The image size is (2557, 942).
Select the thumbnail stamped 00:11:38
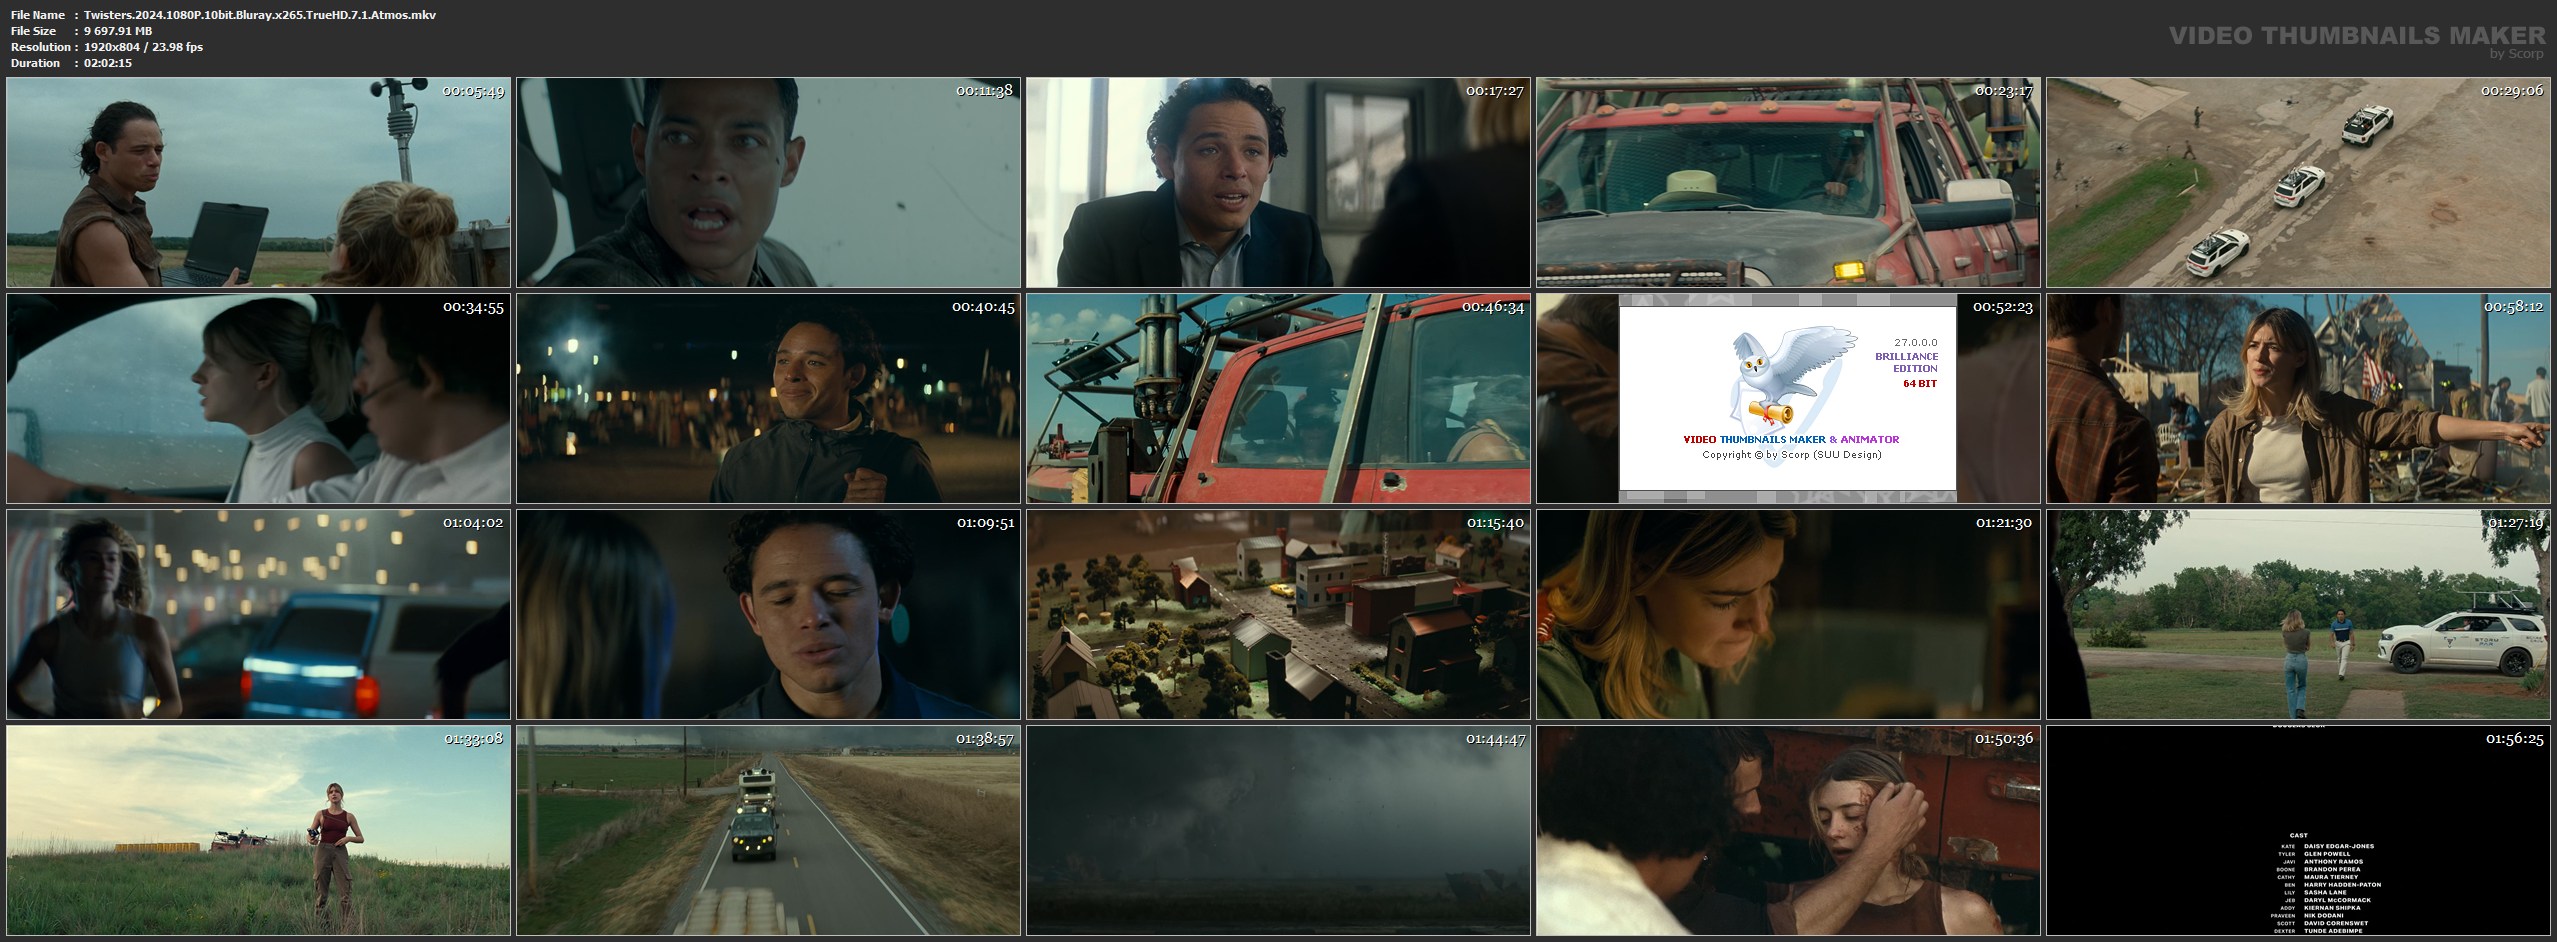click(x=768, y=183)
